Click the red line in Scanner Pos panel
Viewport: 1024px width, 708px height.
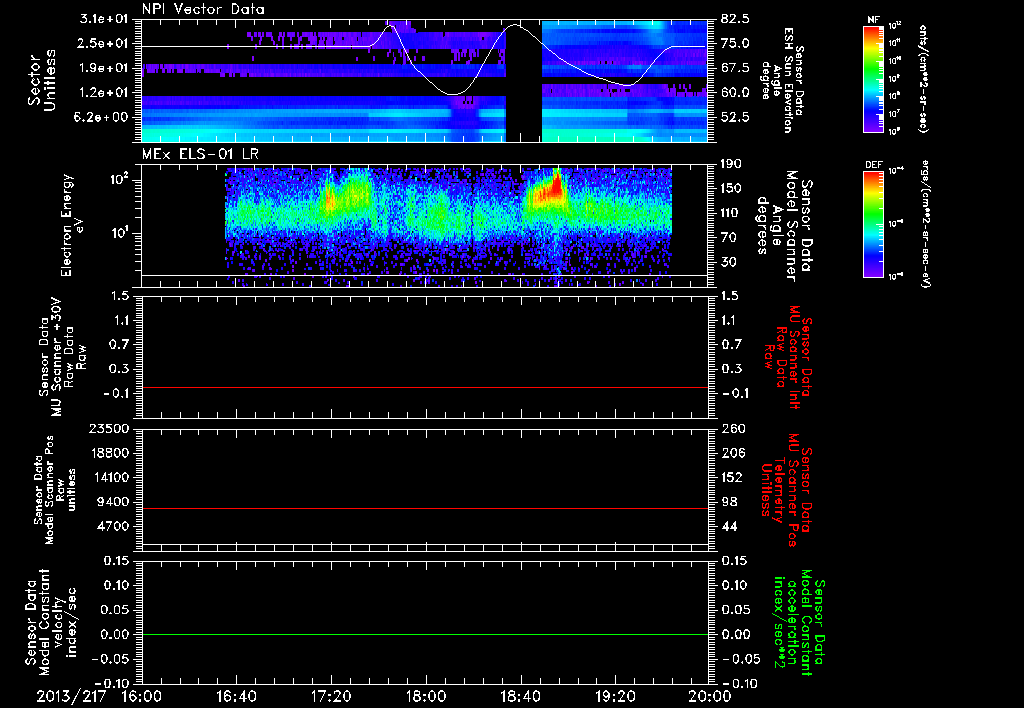point(425,508)
